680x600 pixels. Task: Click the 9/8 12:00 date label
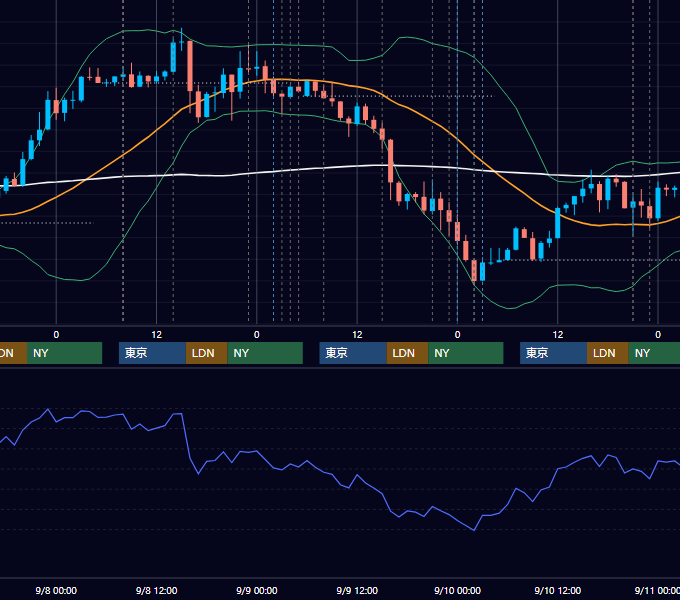[156, 590]
